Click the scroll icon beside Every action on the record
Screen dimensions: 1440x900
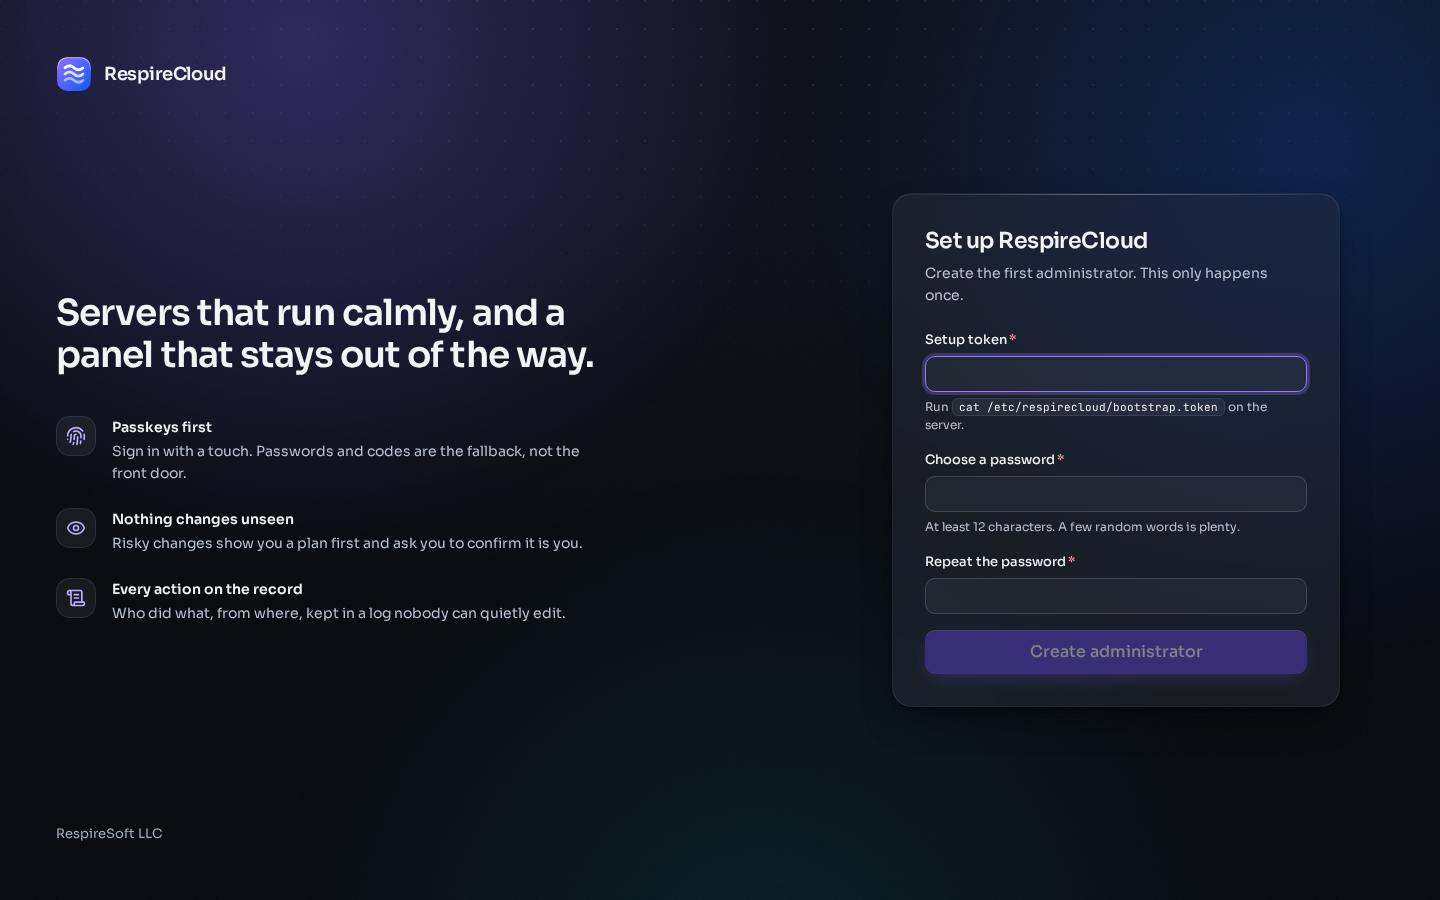click(x=76, y=598)
